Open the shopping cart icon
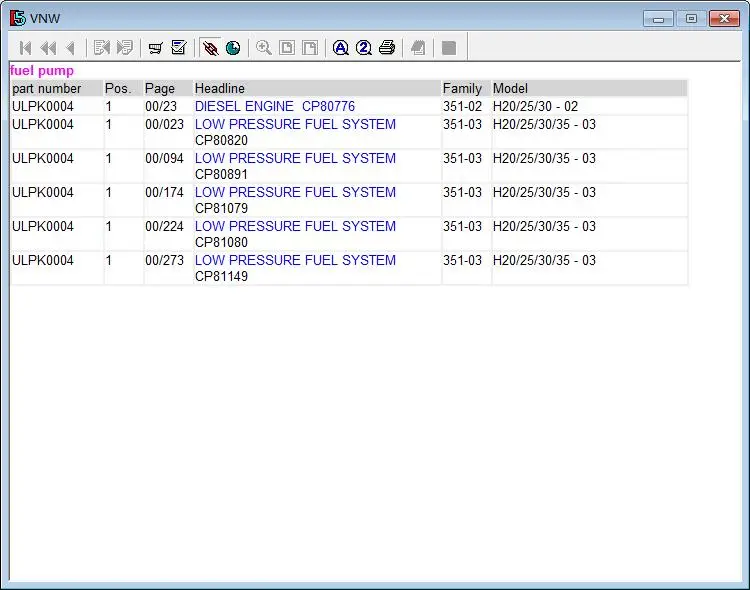This screenshot has width=750, height=590. [x=156, y=48]
